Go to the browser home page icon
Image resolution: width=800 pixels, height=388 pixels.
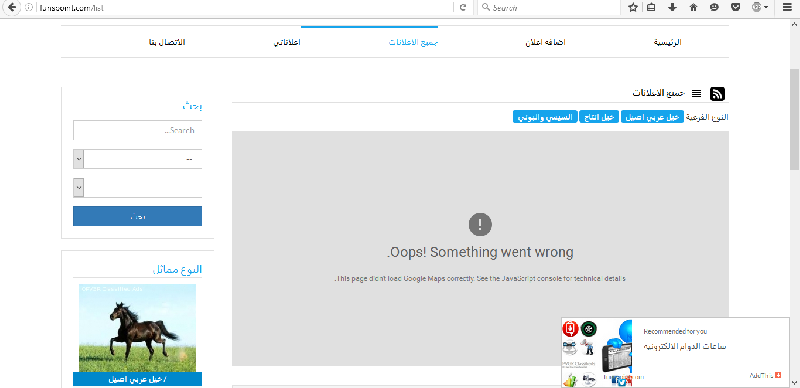tap(693, 8)
